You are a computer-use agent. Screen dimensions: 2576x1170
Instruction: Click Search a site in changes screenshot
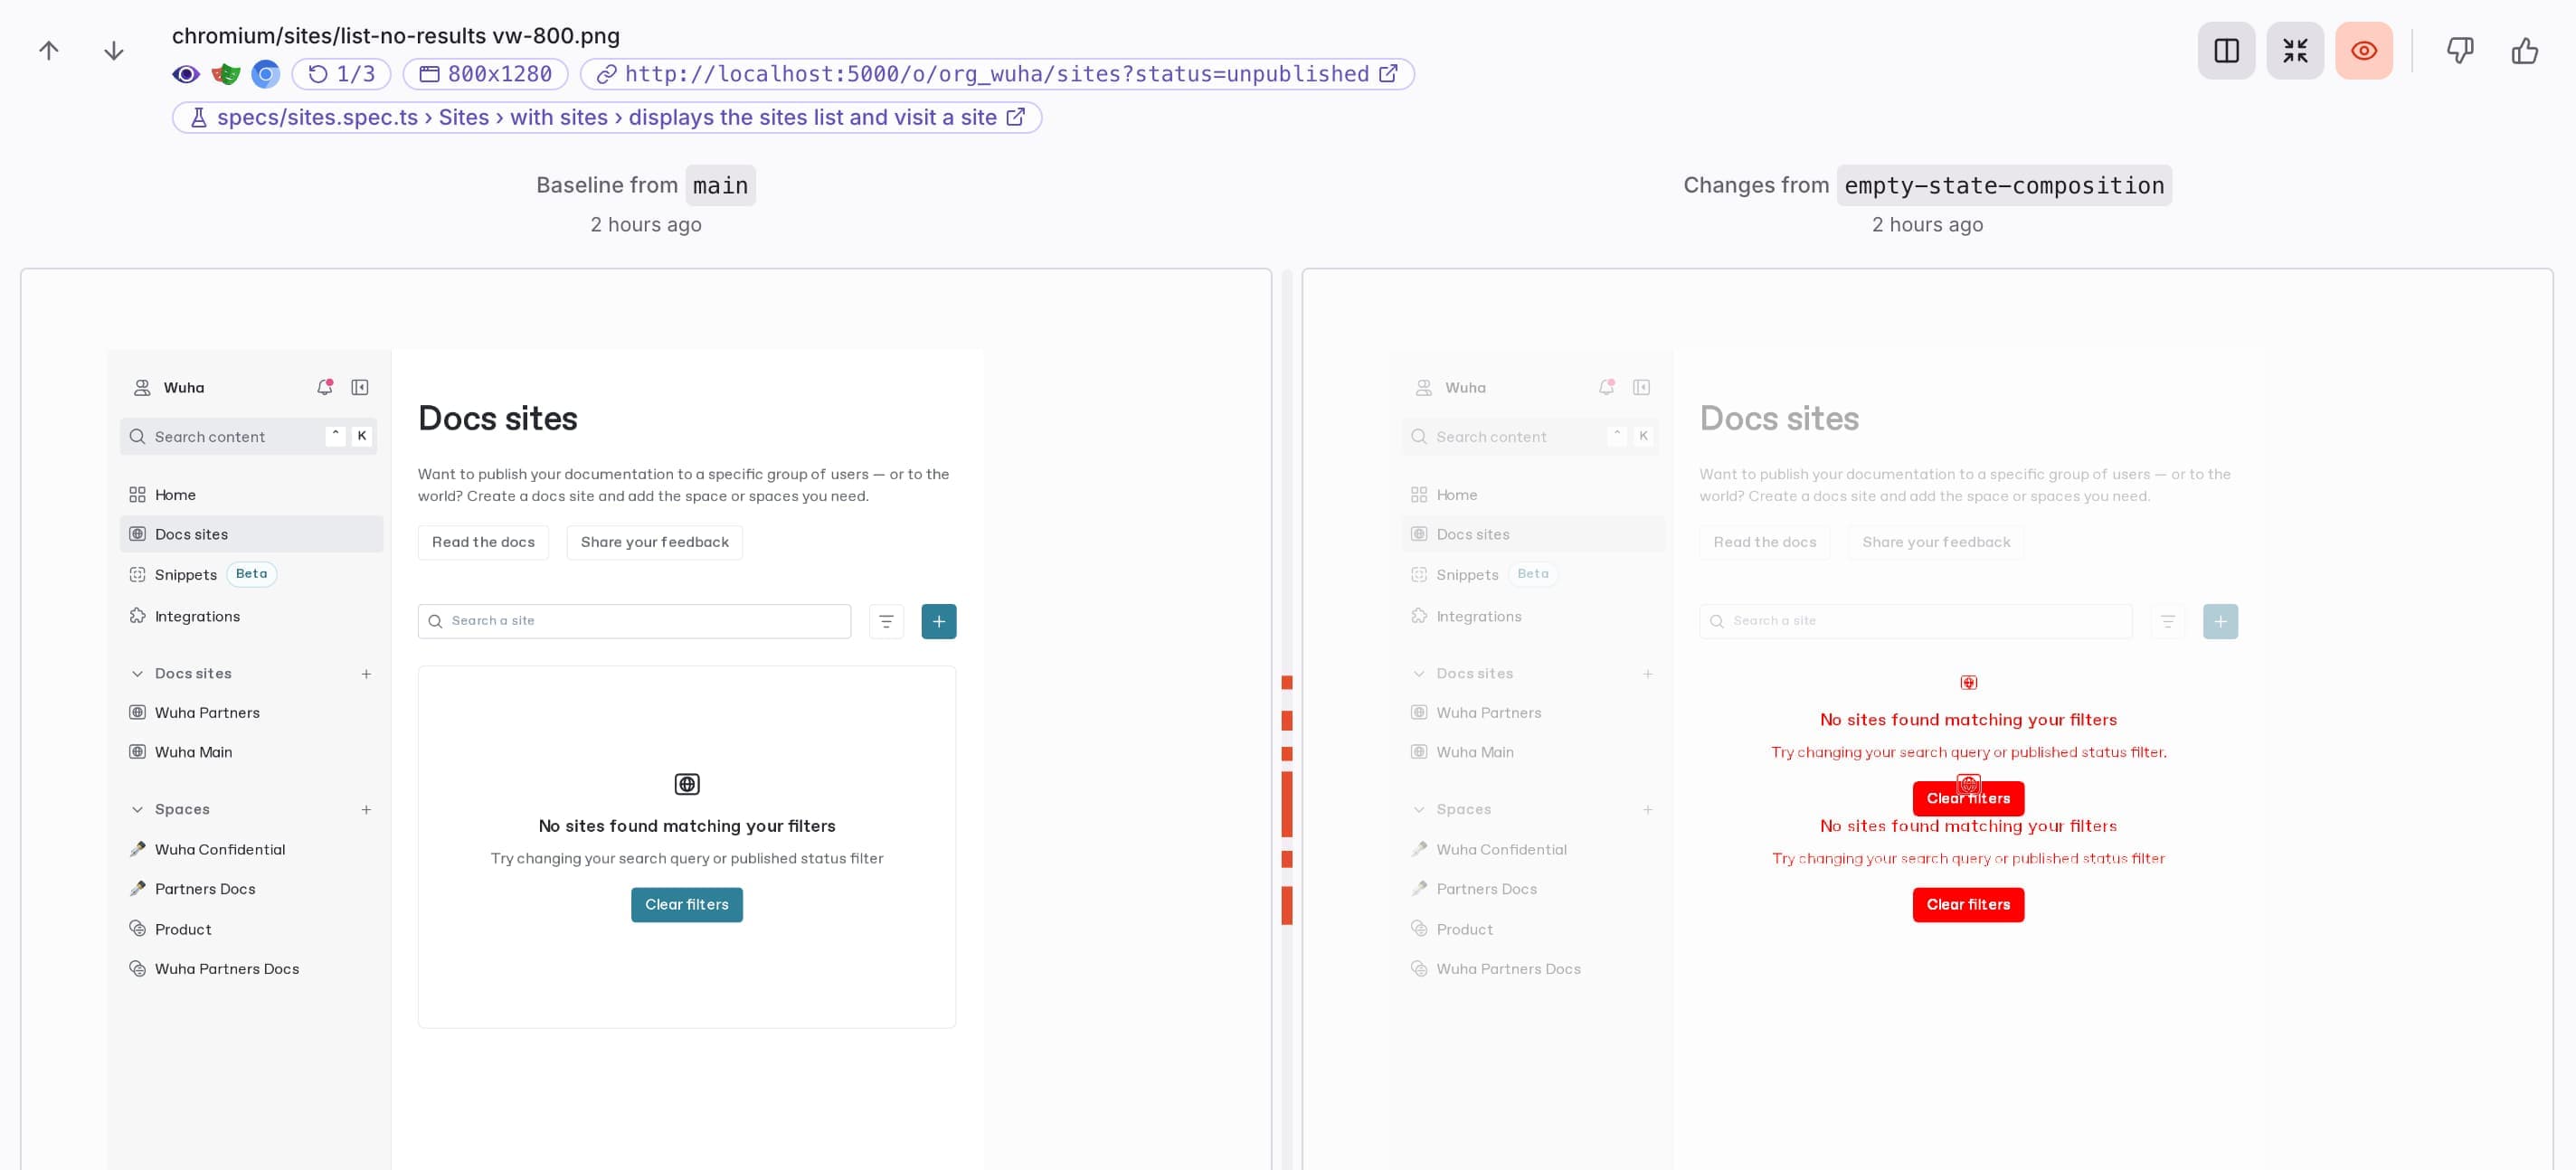tap(1916, 621)
